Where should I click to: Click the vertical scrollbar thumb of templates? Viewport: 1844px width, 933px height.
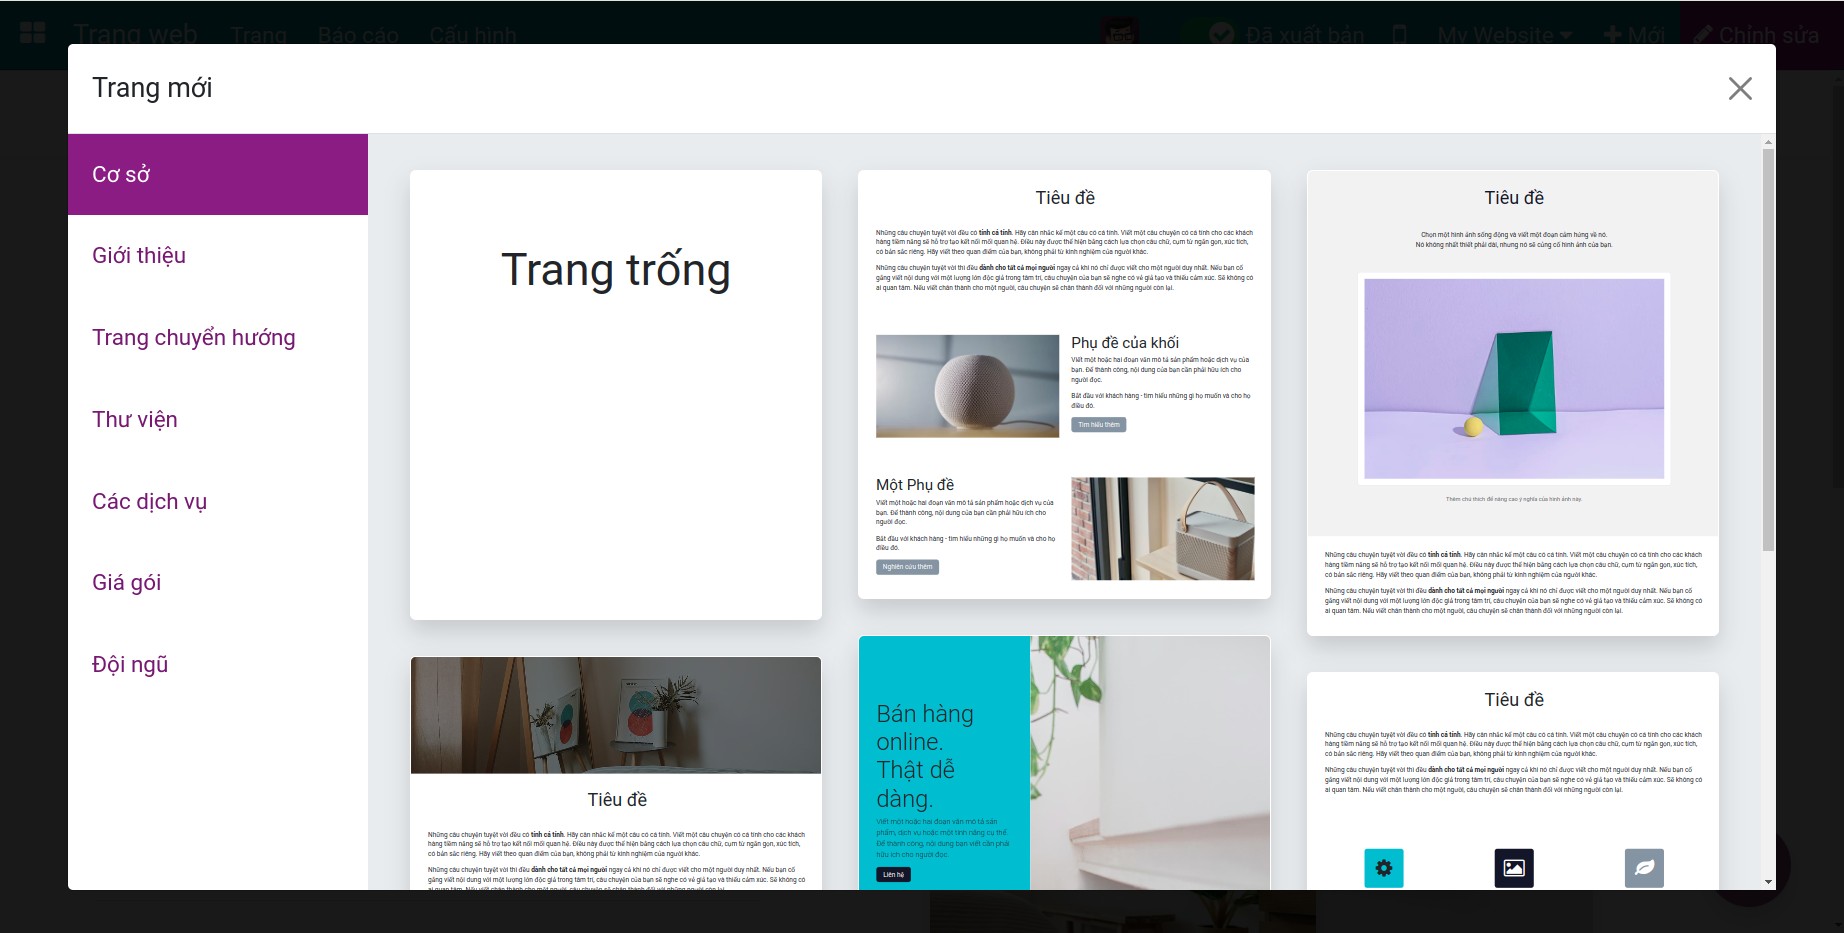pos(1768,350)
